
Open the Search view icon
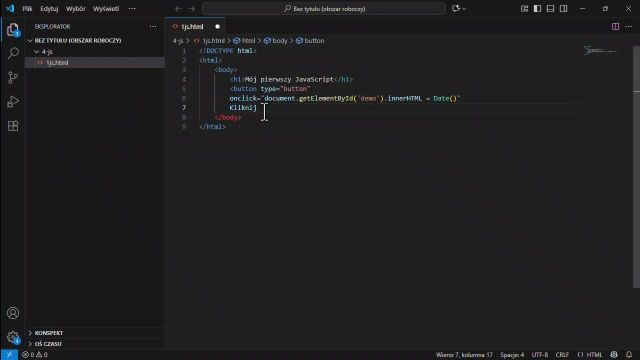[13, 53]
